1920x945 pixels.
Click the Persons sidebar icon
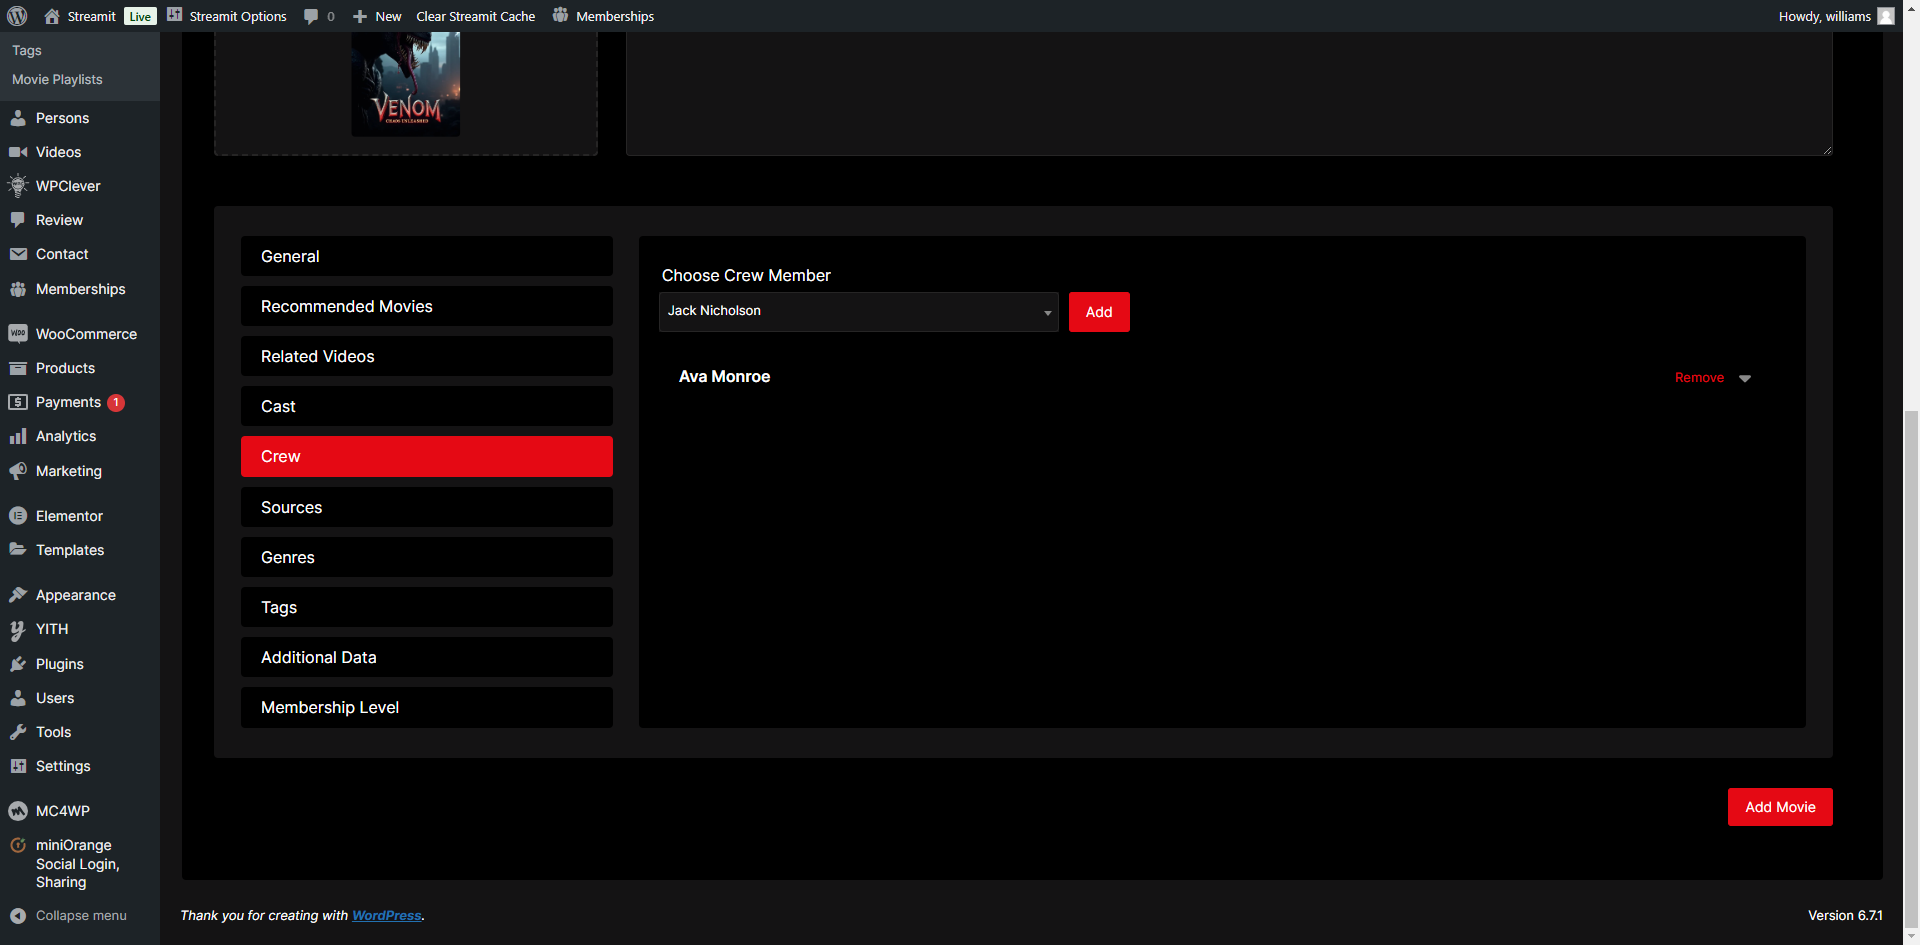pyautogui.click(x=18, y=118)
